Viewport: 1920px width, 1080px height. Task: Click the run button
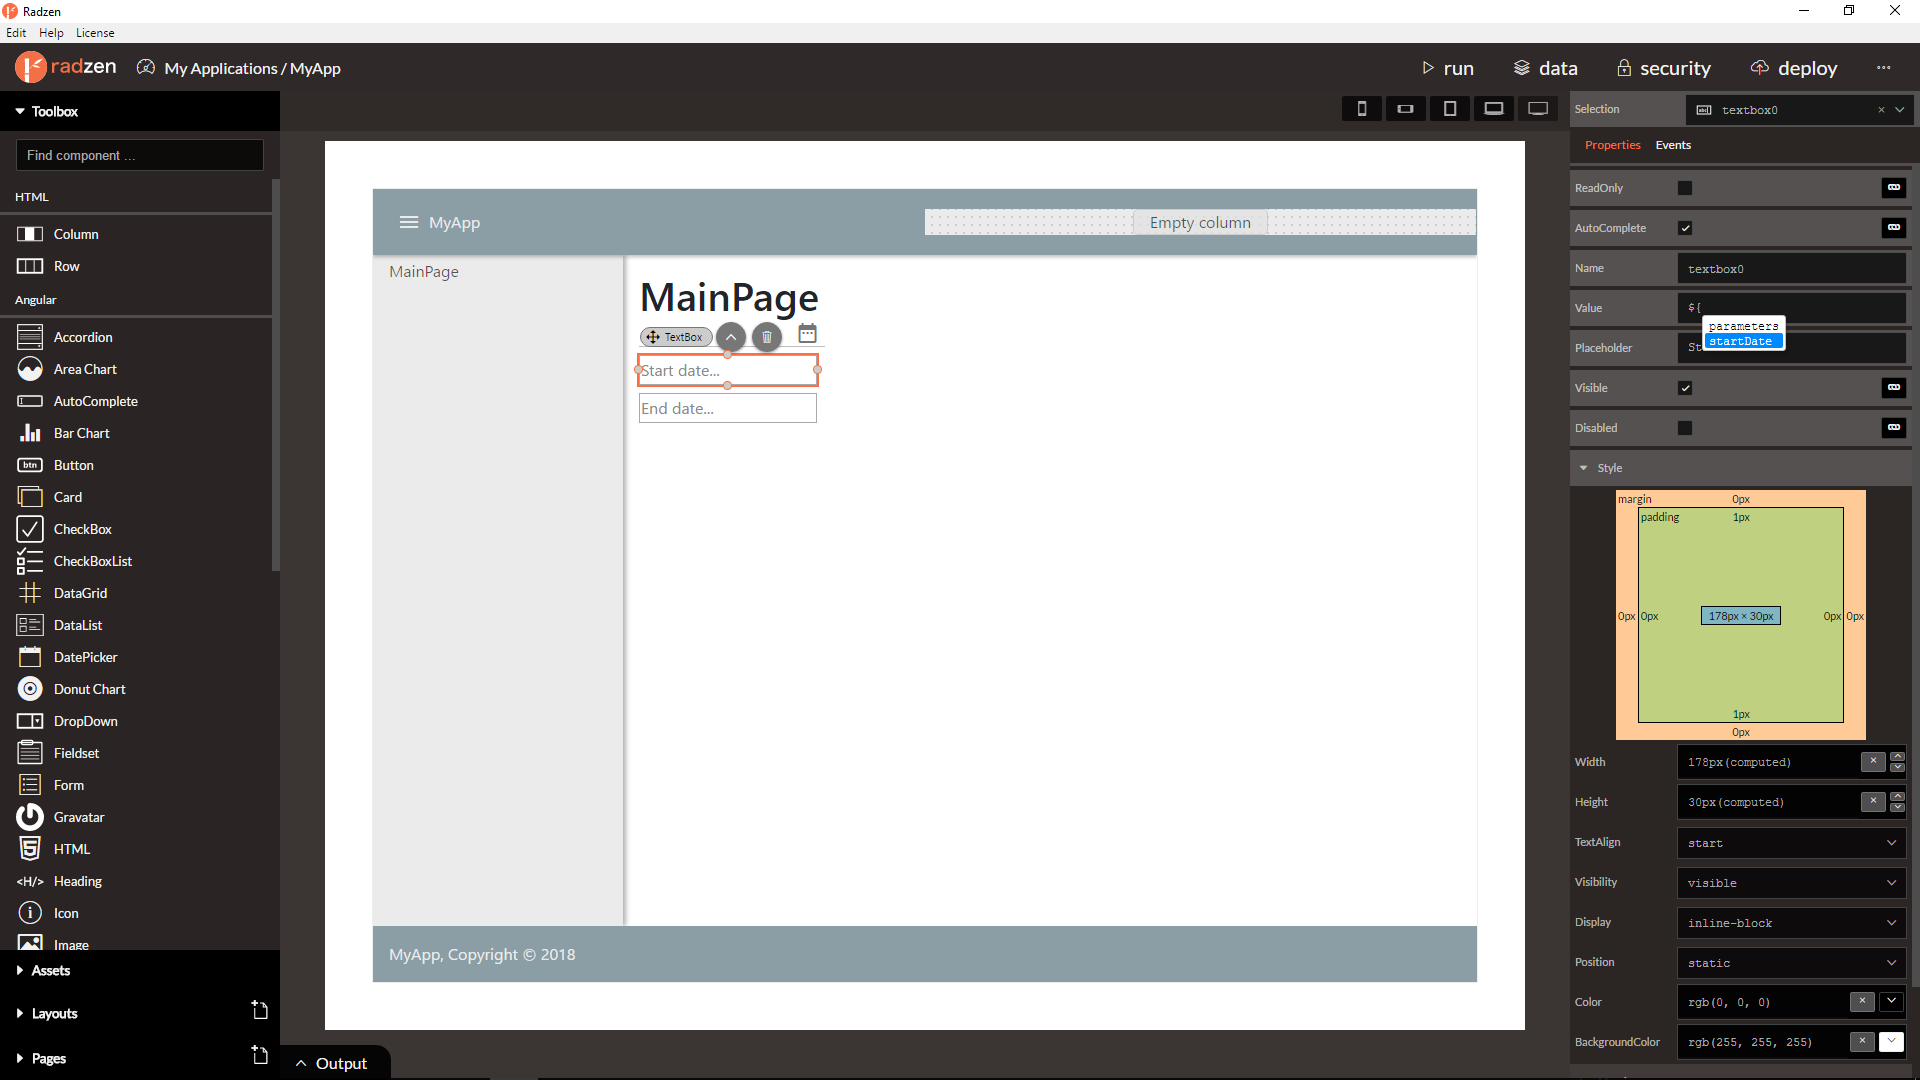tap(1448, 68)
